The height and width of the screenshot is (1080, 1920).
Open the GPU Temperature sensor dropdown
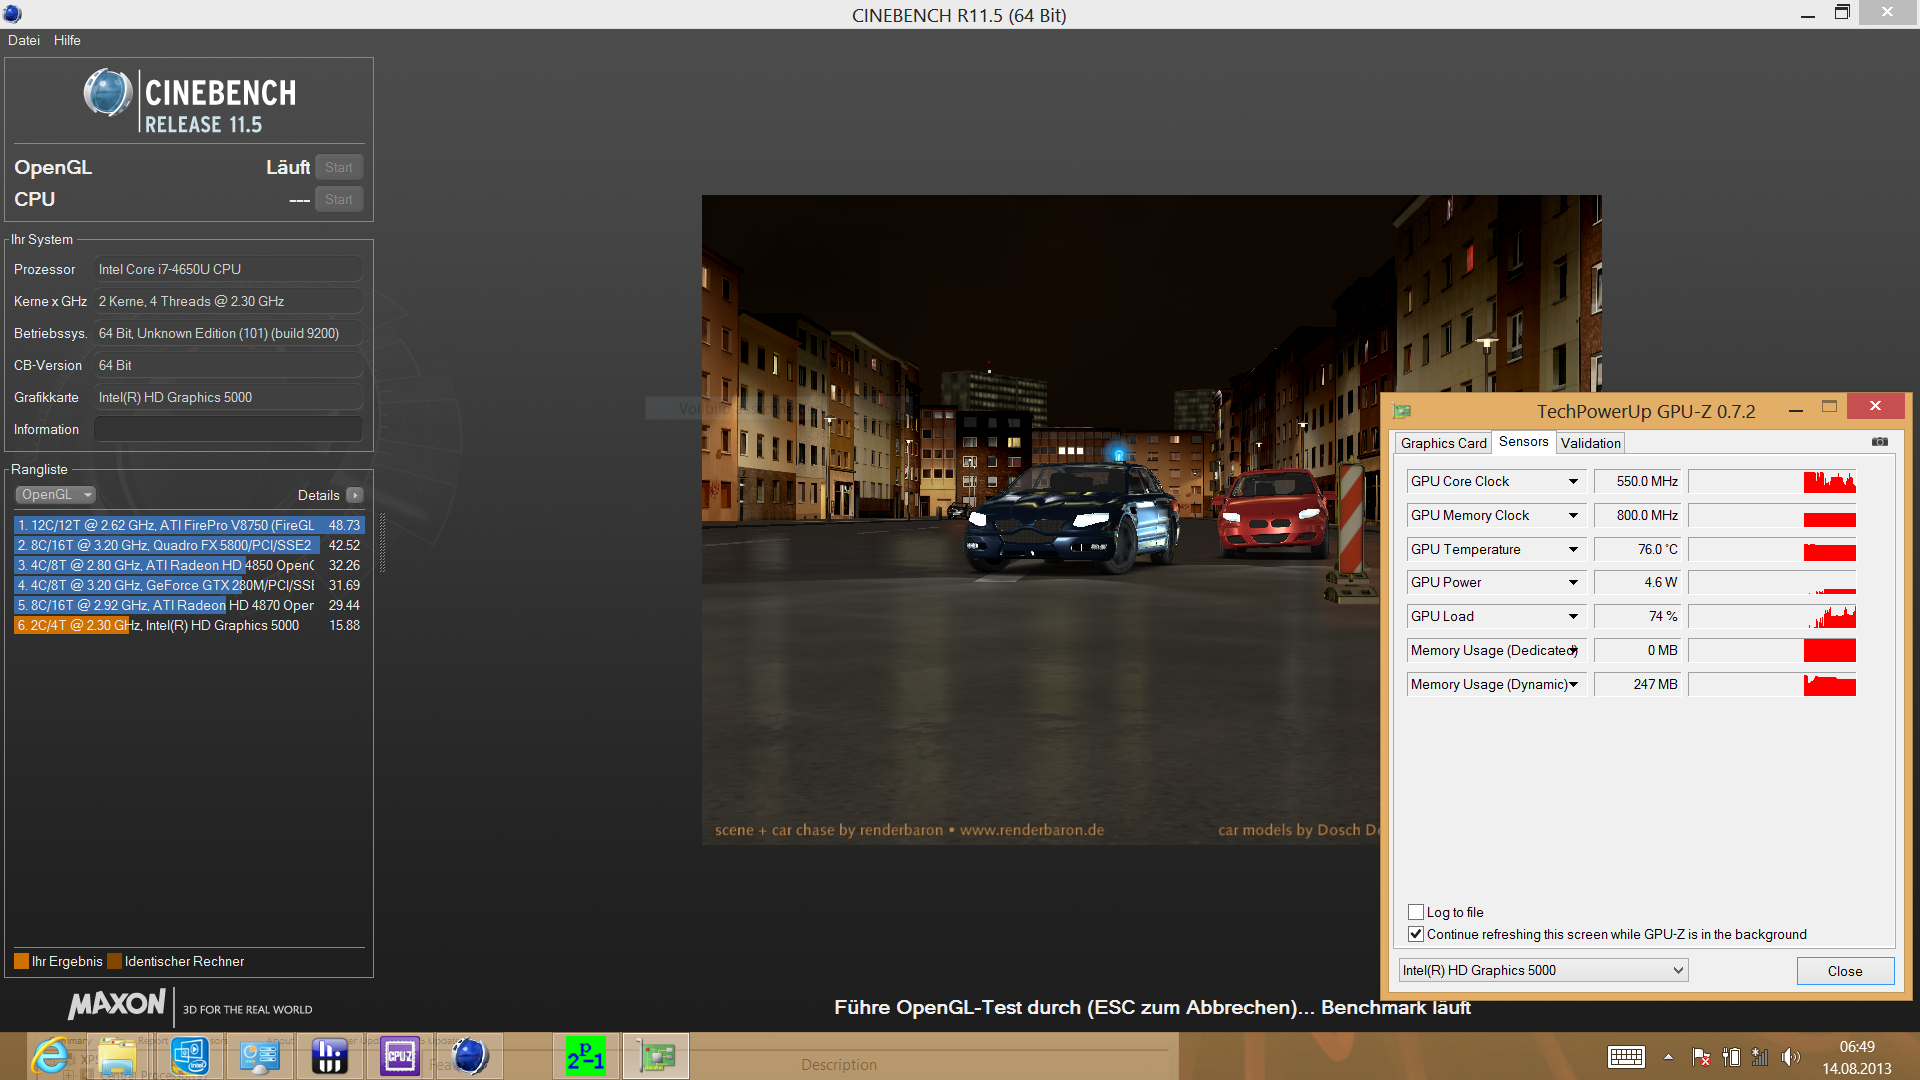1573,550
